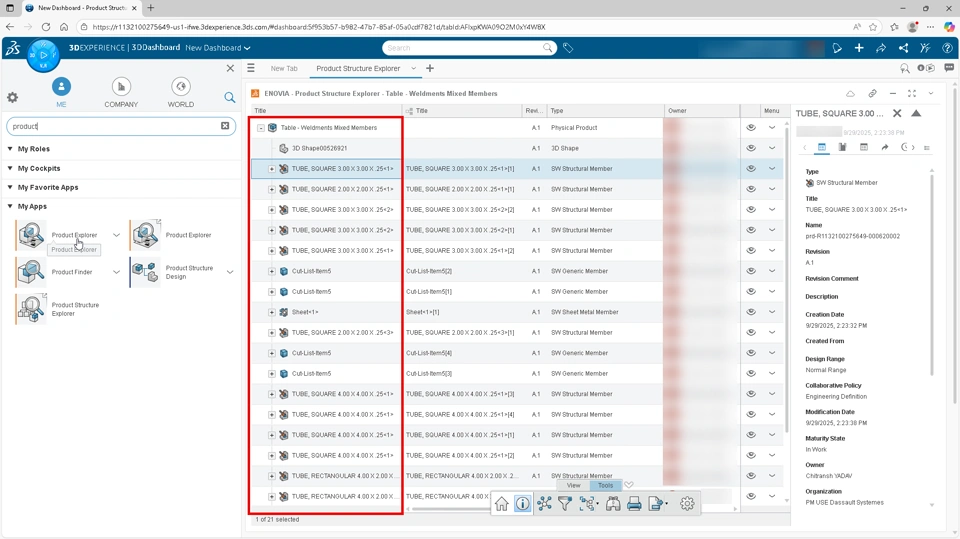960x539 pixels.
Task: Toggle eye for Cut-List-Item5[2] row
Action: click(x=751, y=271)
